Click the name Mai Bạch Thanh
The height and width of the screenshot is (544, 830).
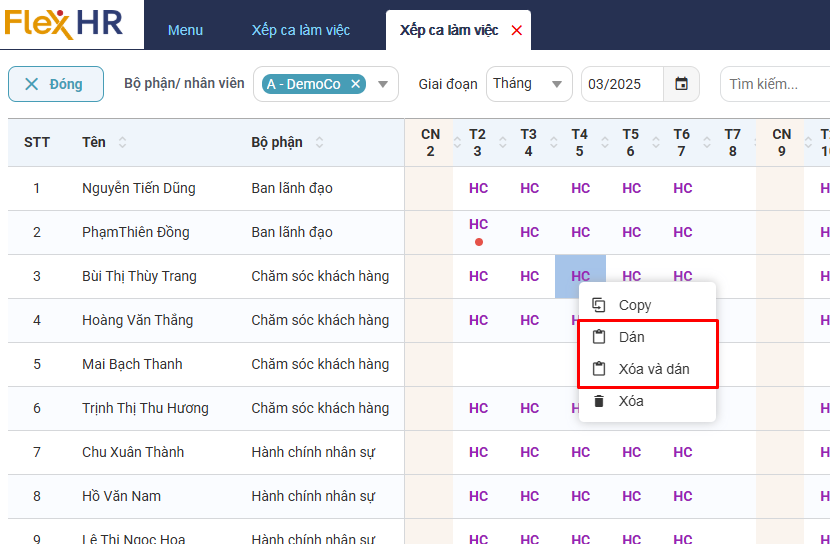coord(132,364)
